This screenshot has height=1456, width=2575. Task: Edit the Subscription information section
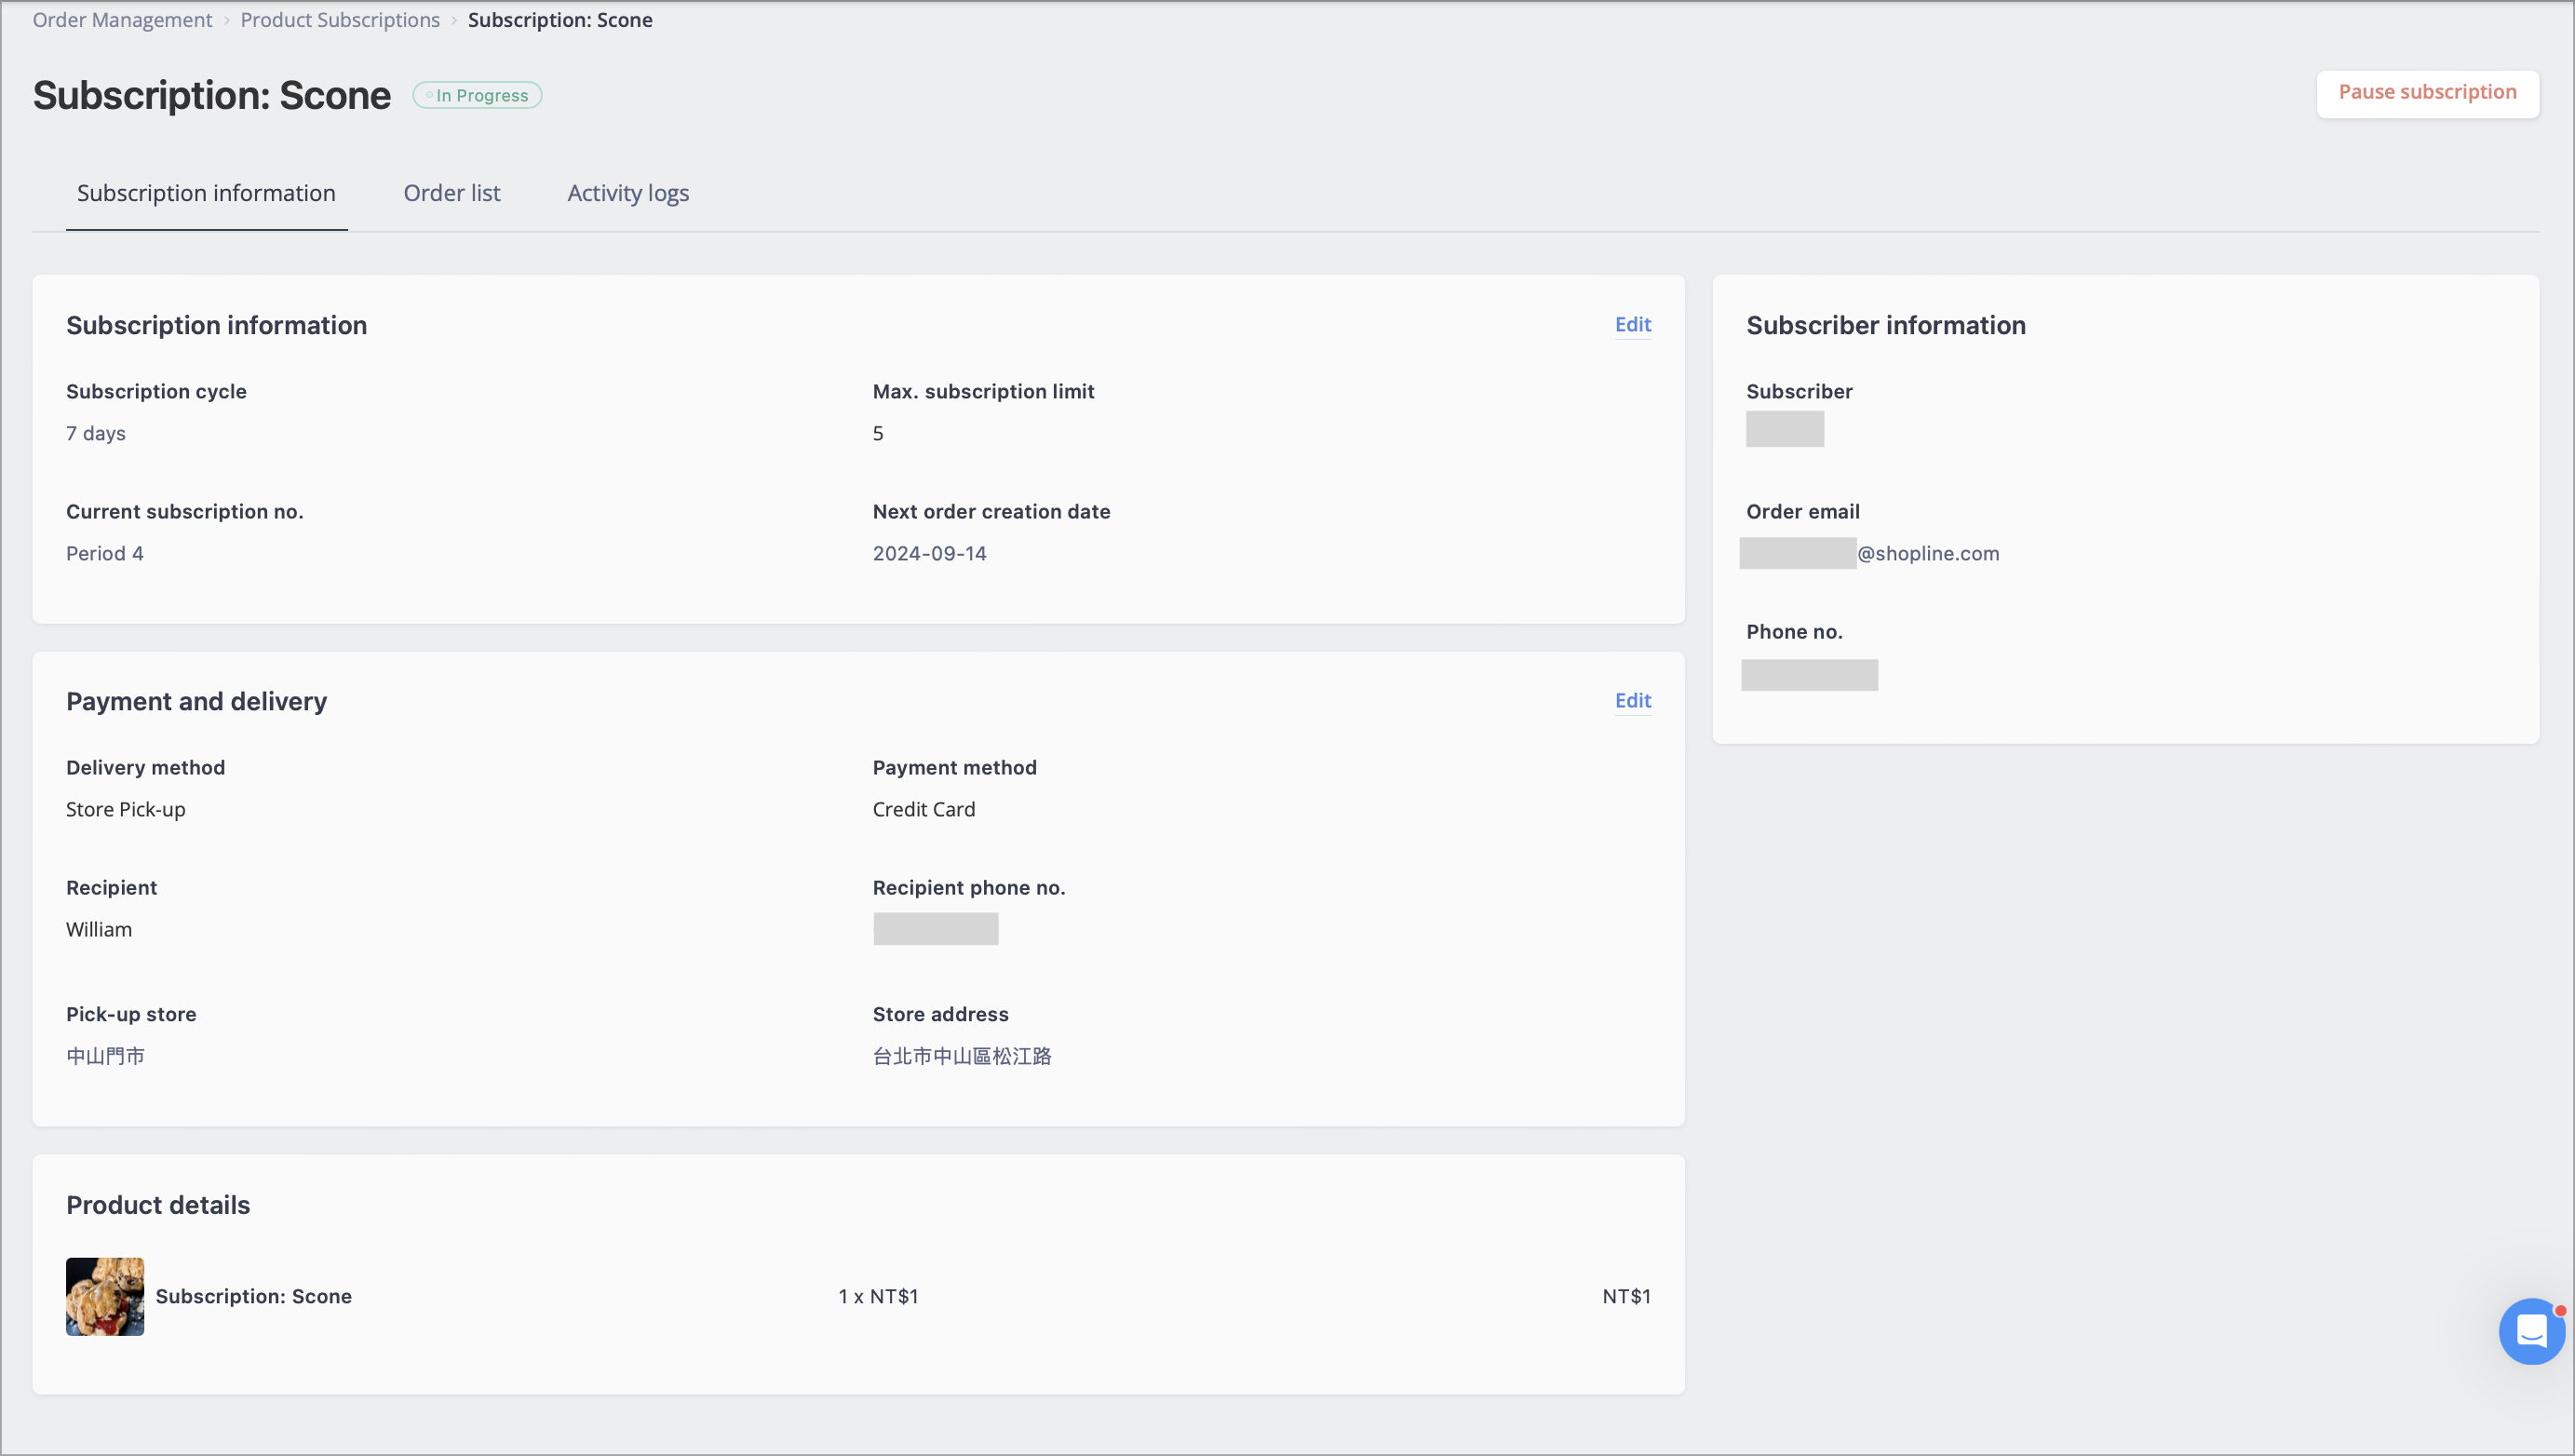[x=1632, y=324]
